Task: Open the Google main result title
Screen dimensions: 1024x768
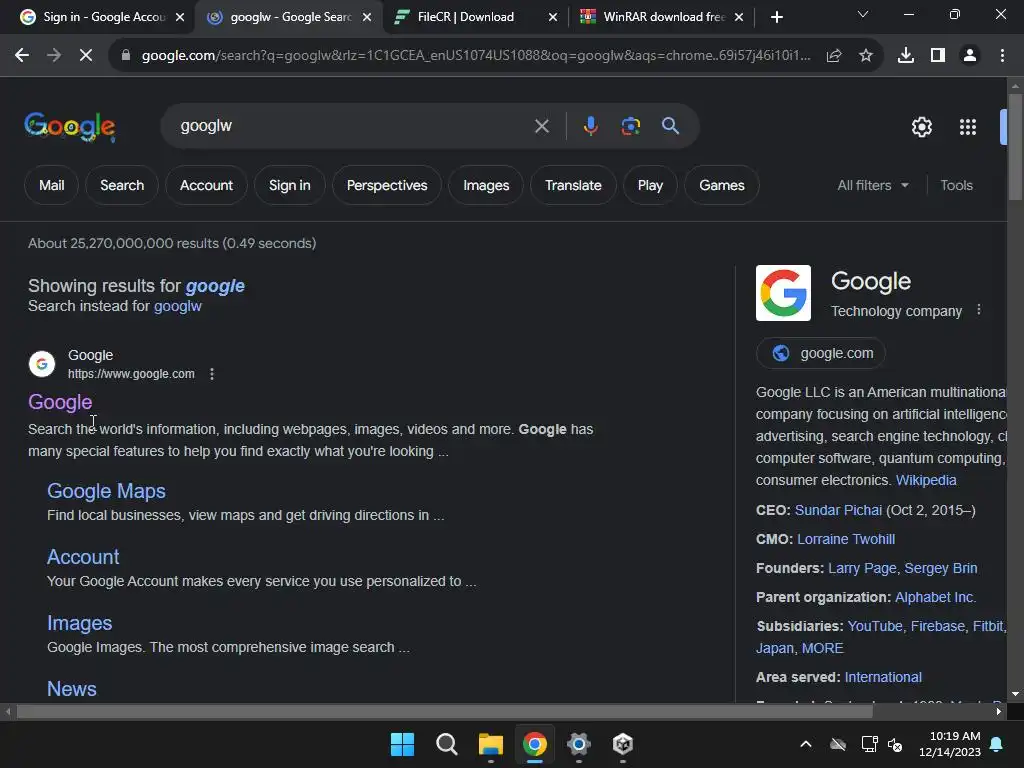Action: coord(60,402)
